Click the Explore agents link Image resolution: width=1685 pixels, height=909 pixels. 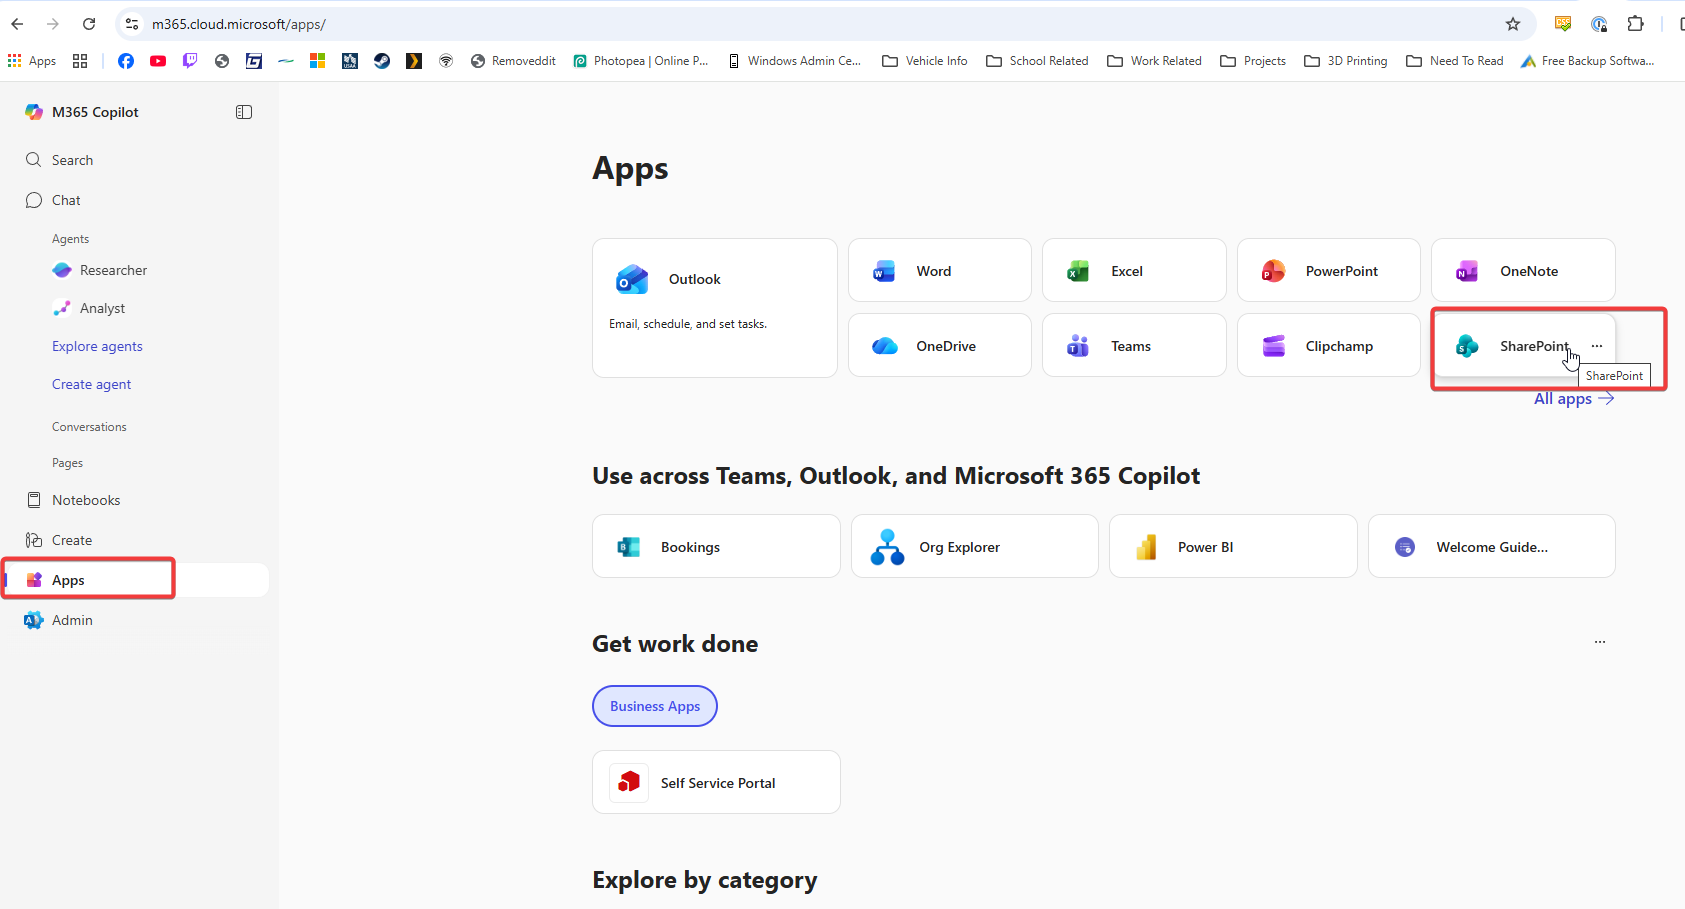(97, 346)
